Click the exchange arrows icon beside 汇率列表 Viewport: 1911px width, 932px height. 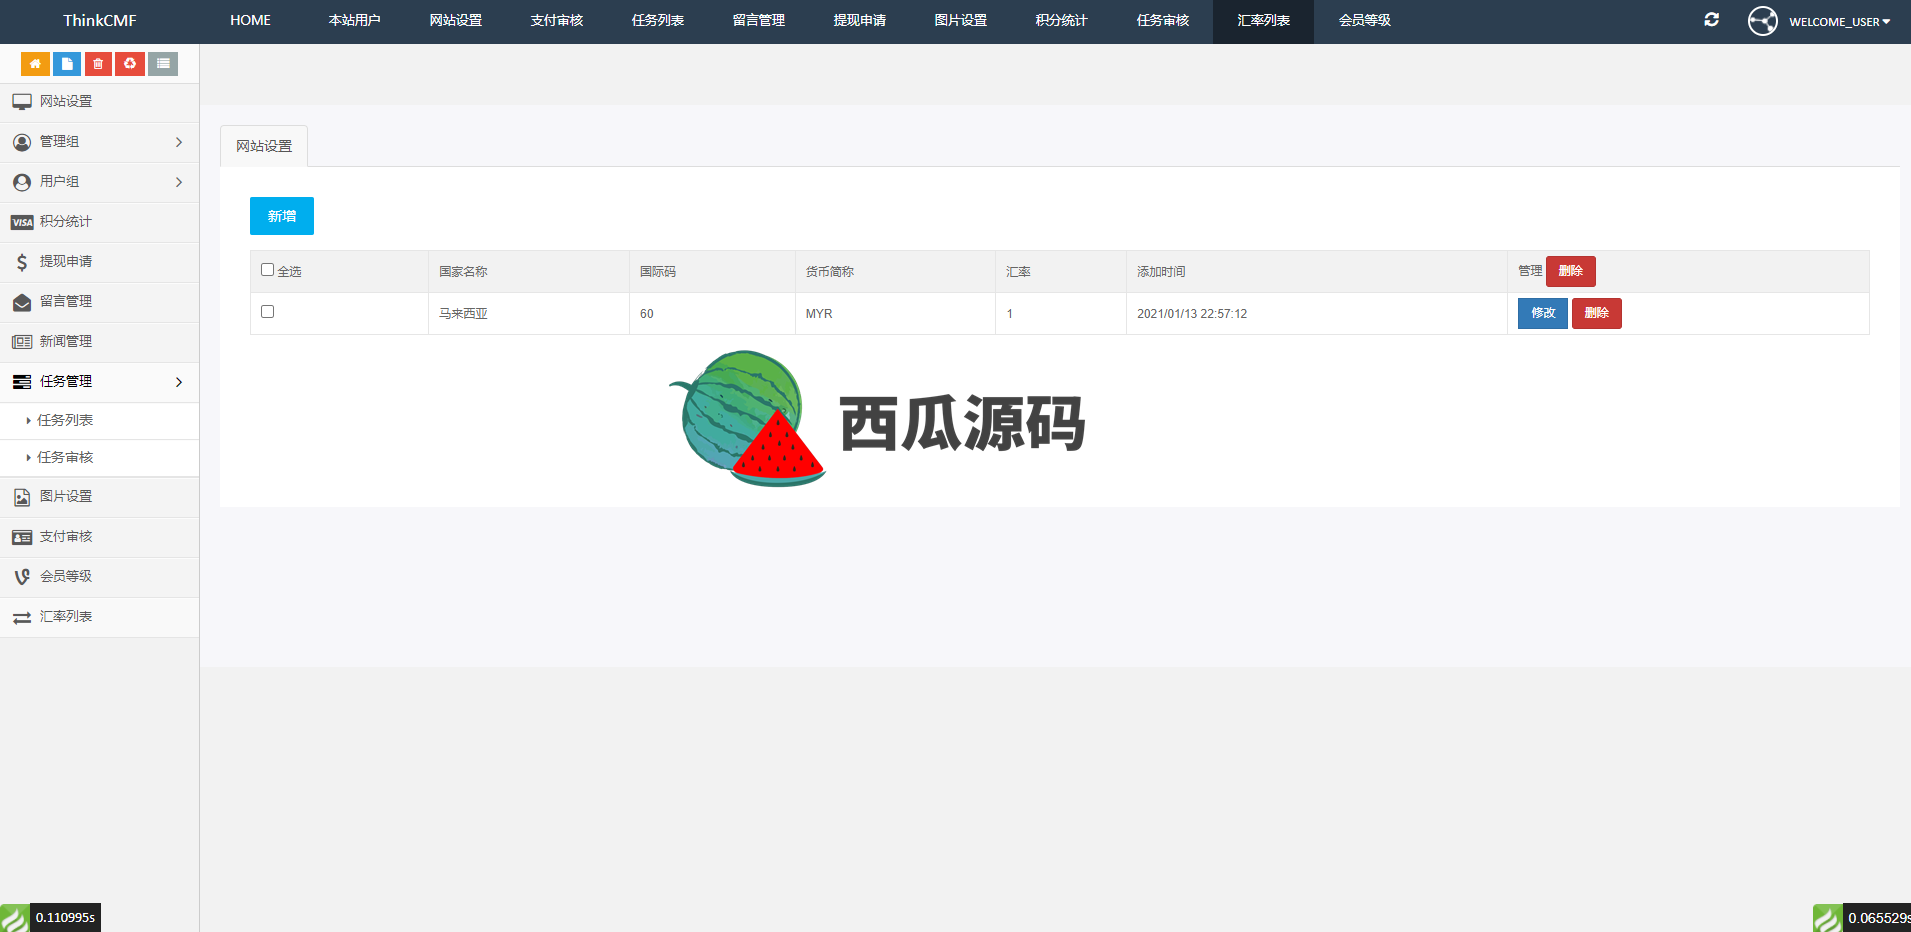(x=22, y=618)
